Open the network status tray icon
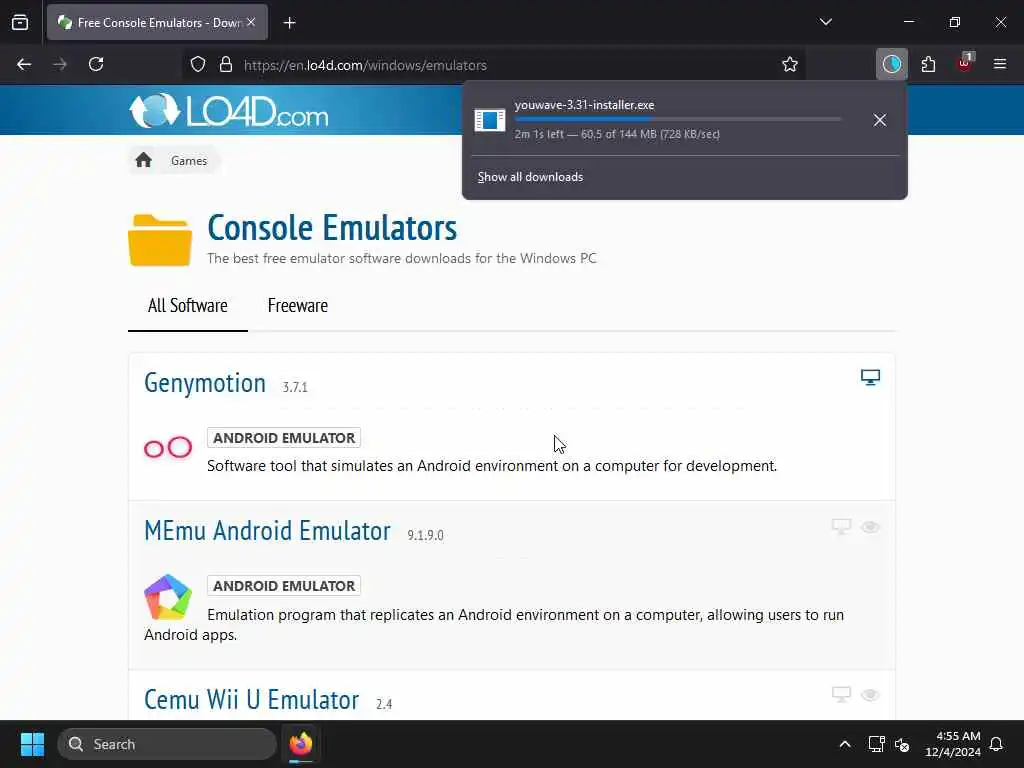 pyautogui.click(x=876, y=744)
